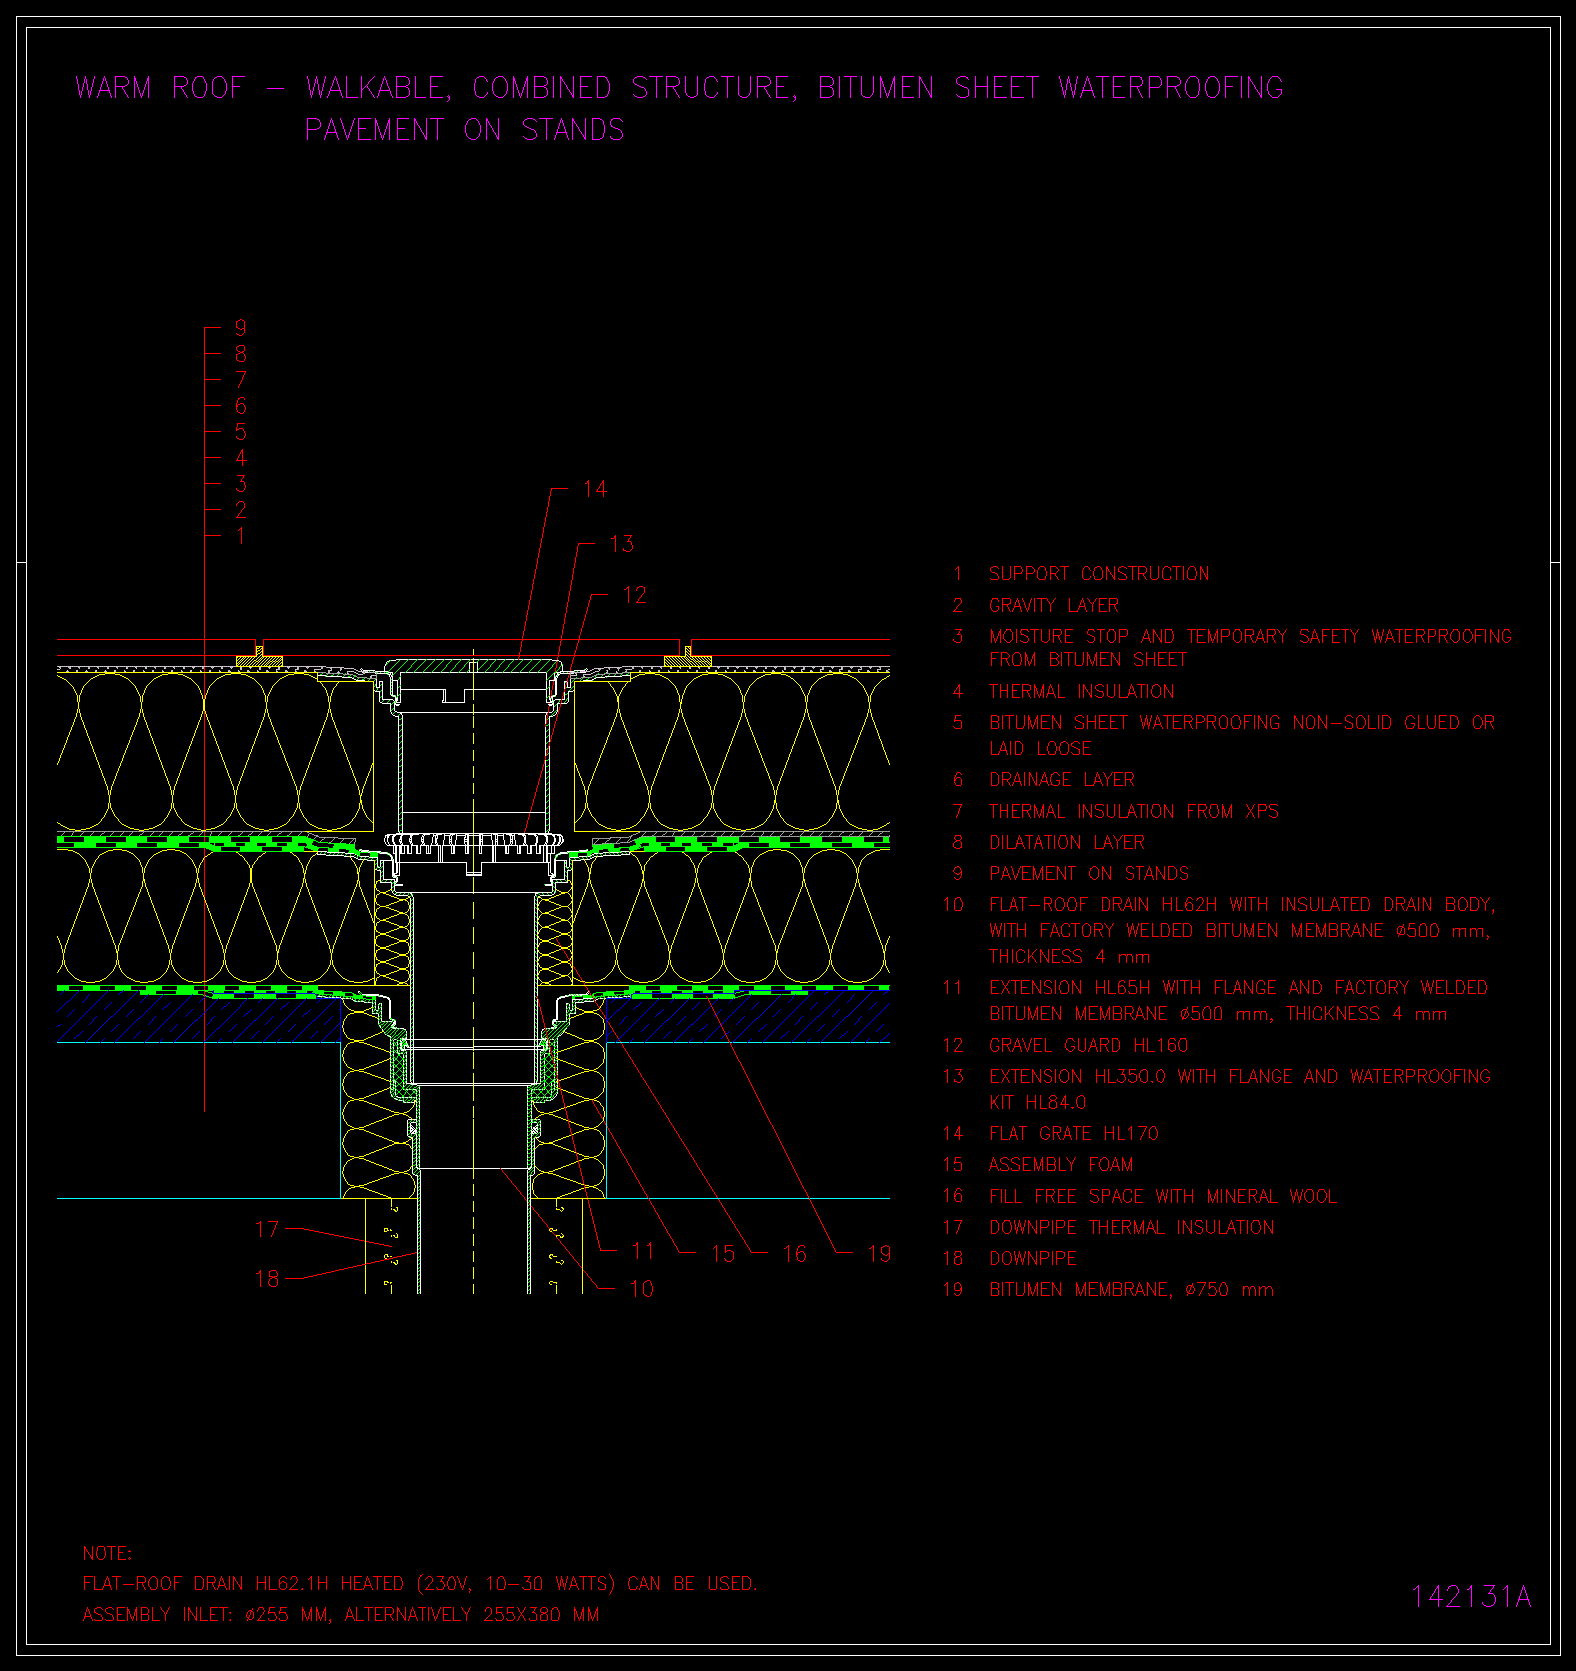Click legend text 'FROM BITUMEN SHEET'

click(x=1088, y=660)
